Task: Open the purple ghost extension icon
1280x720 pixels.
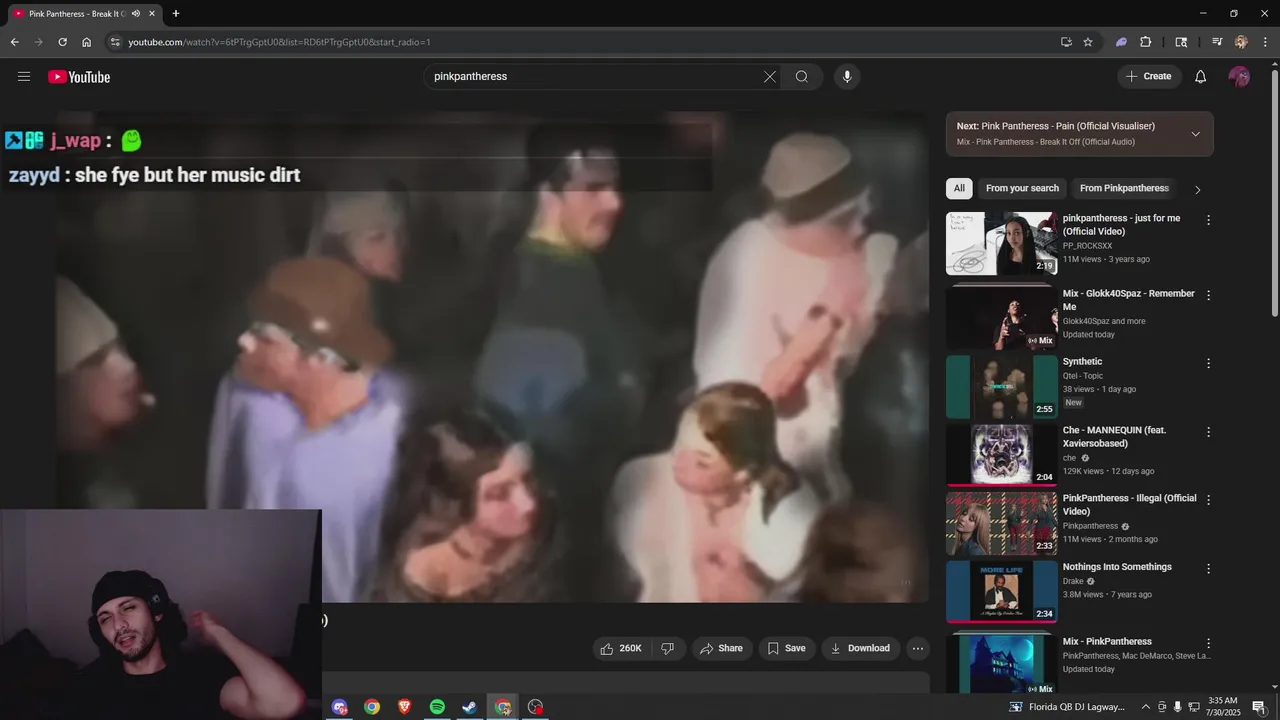Action: tap(1121, 42)
